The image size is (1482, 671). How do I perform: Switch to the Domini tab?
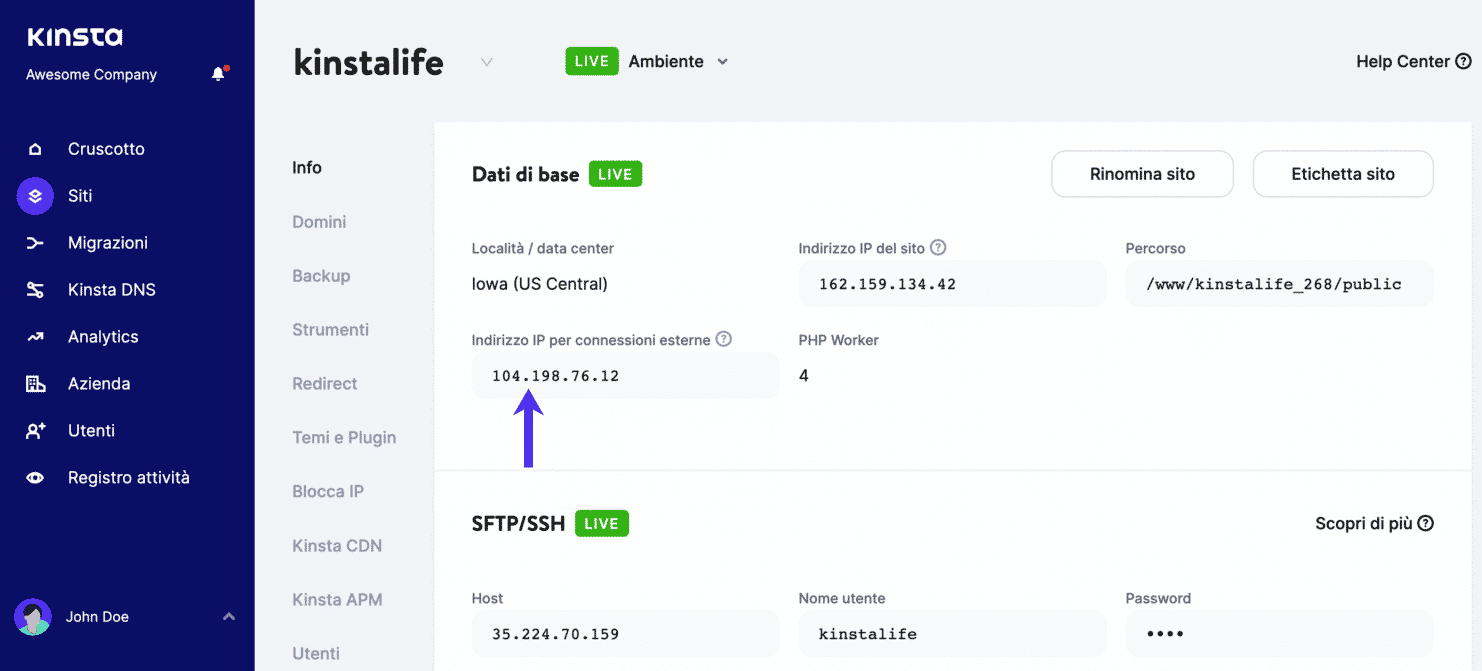pyautogui.click(x=319, y=222)
